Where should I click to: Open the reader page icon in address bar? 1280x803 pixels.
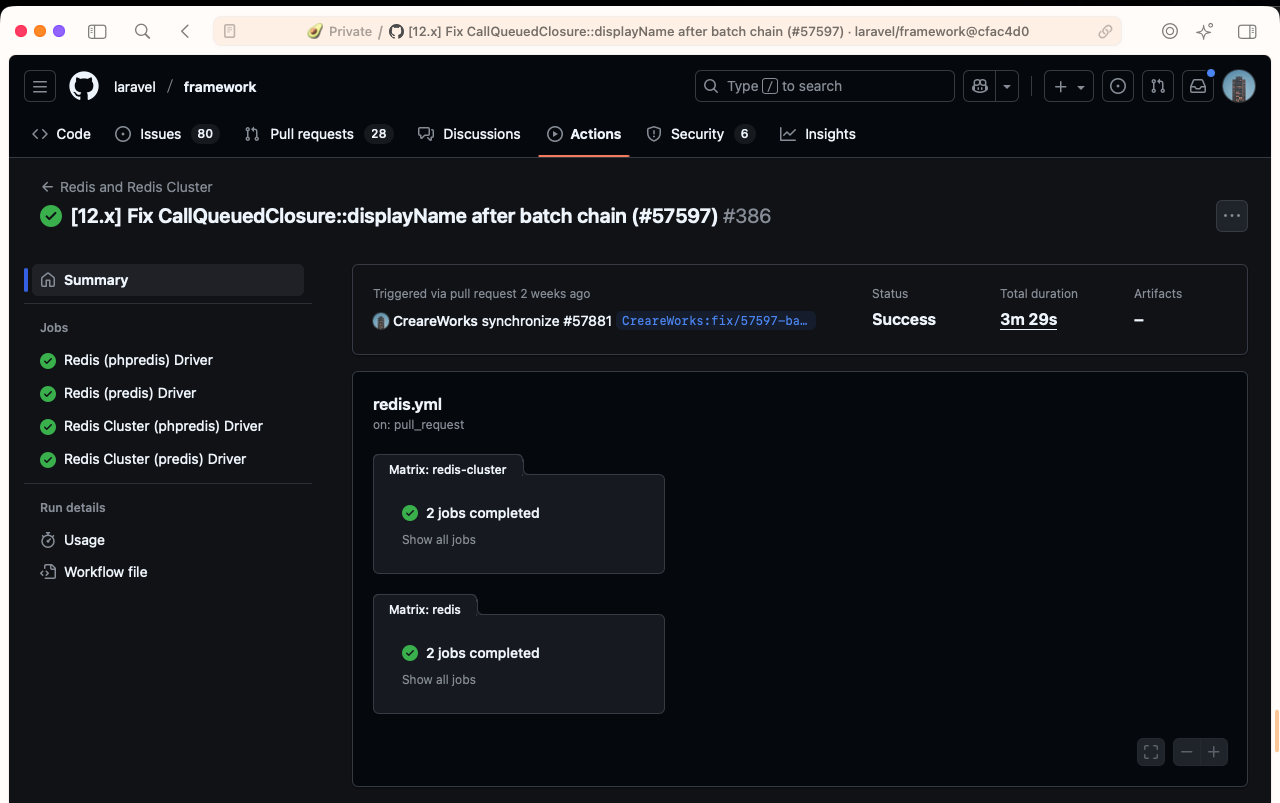(x=230, y=31)
